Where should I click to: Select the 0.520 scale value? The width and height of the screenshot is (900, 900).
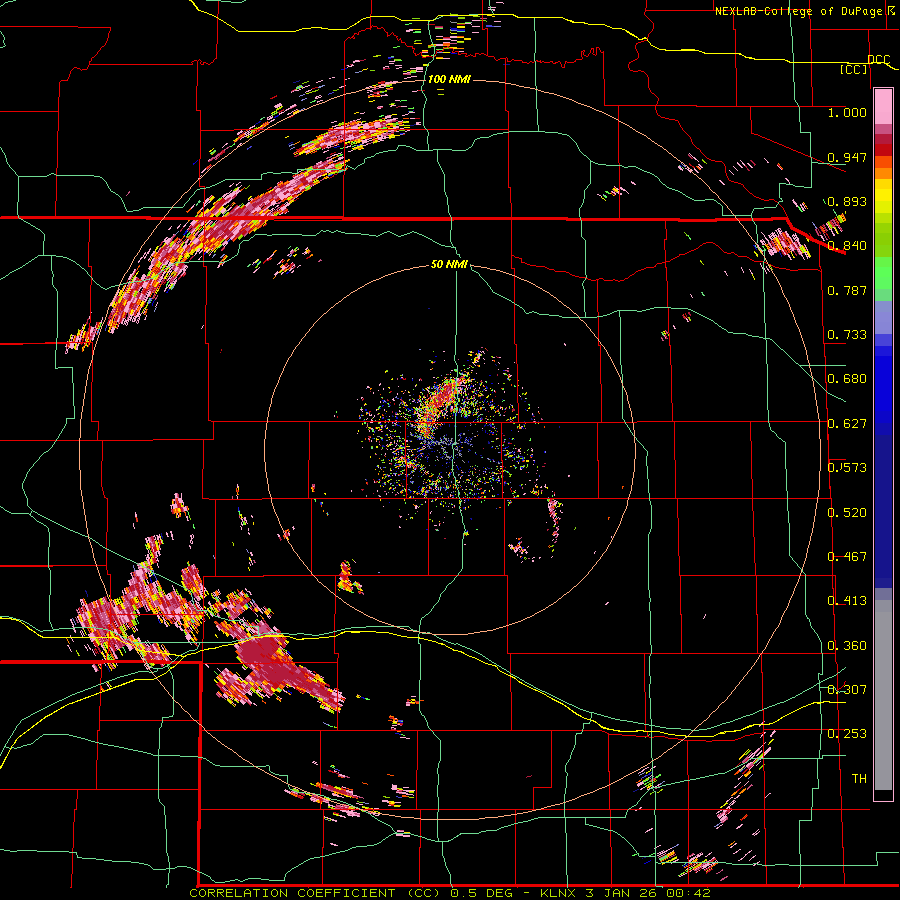(x=847, y=513)
